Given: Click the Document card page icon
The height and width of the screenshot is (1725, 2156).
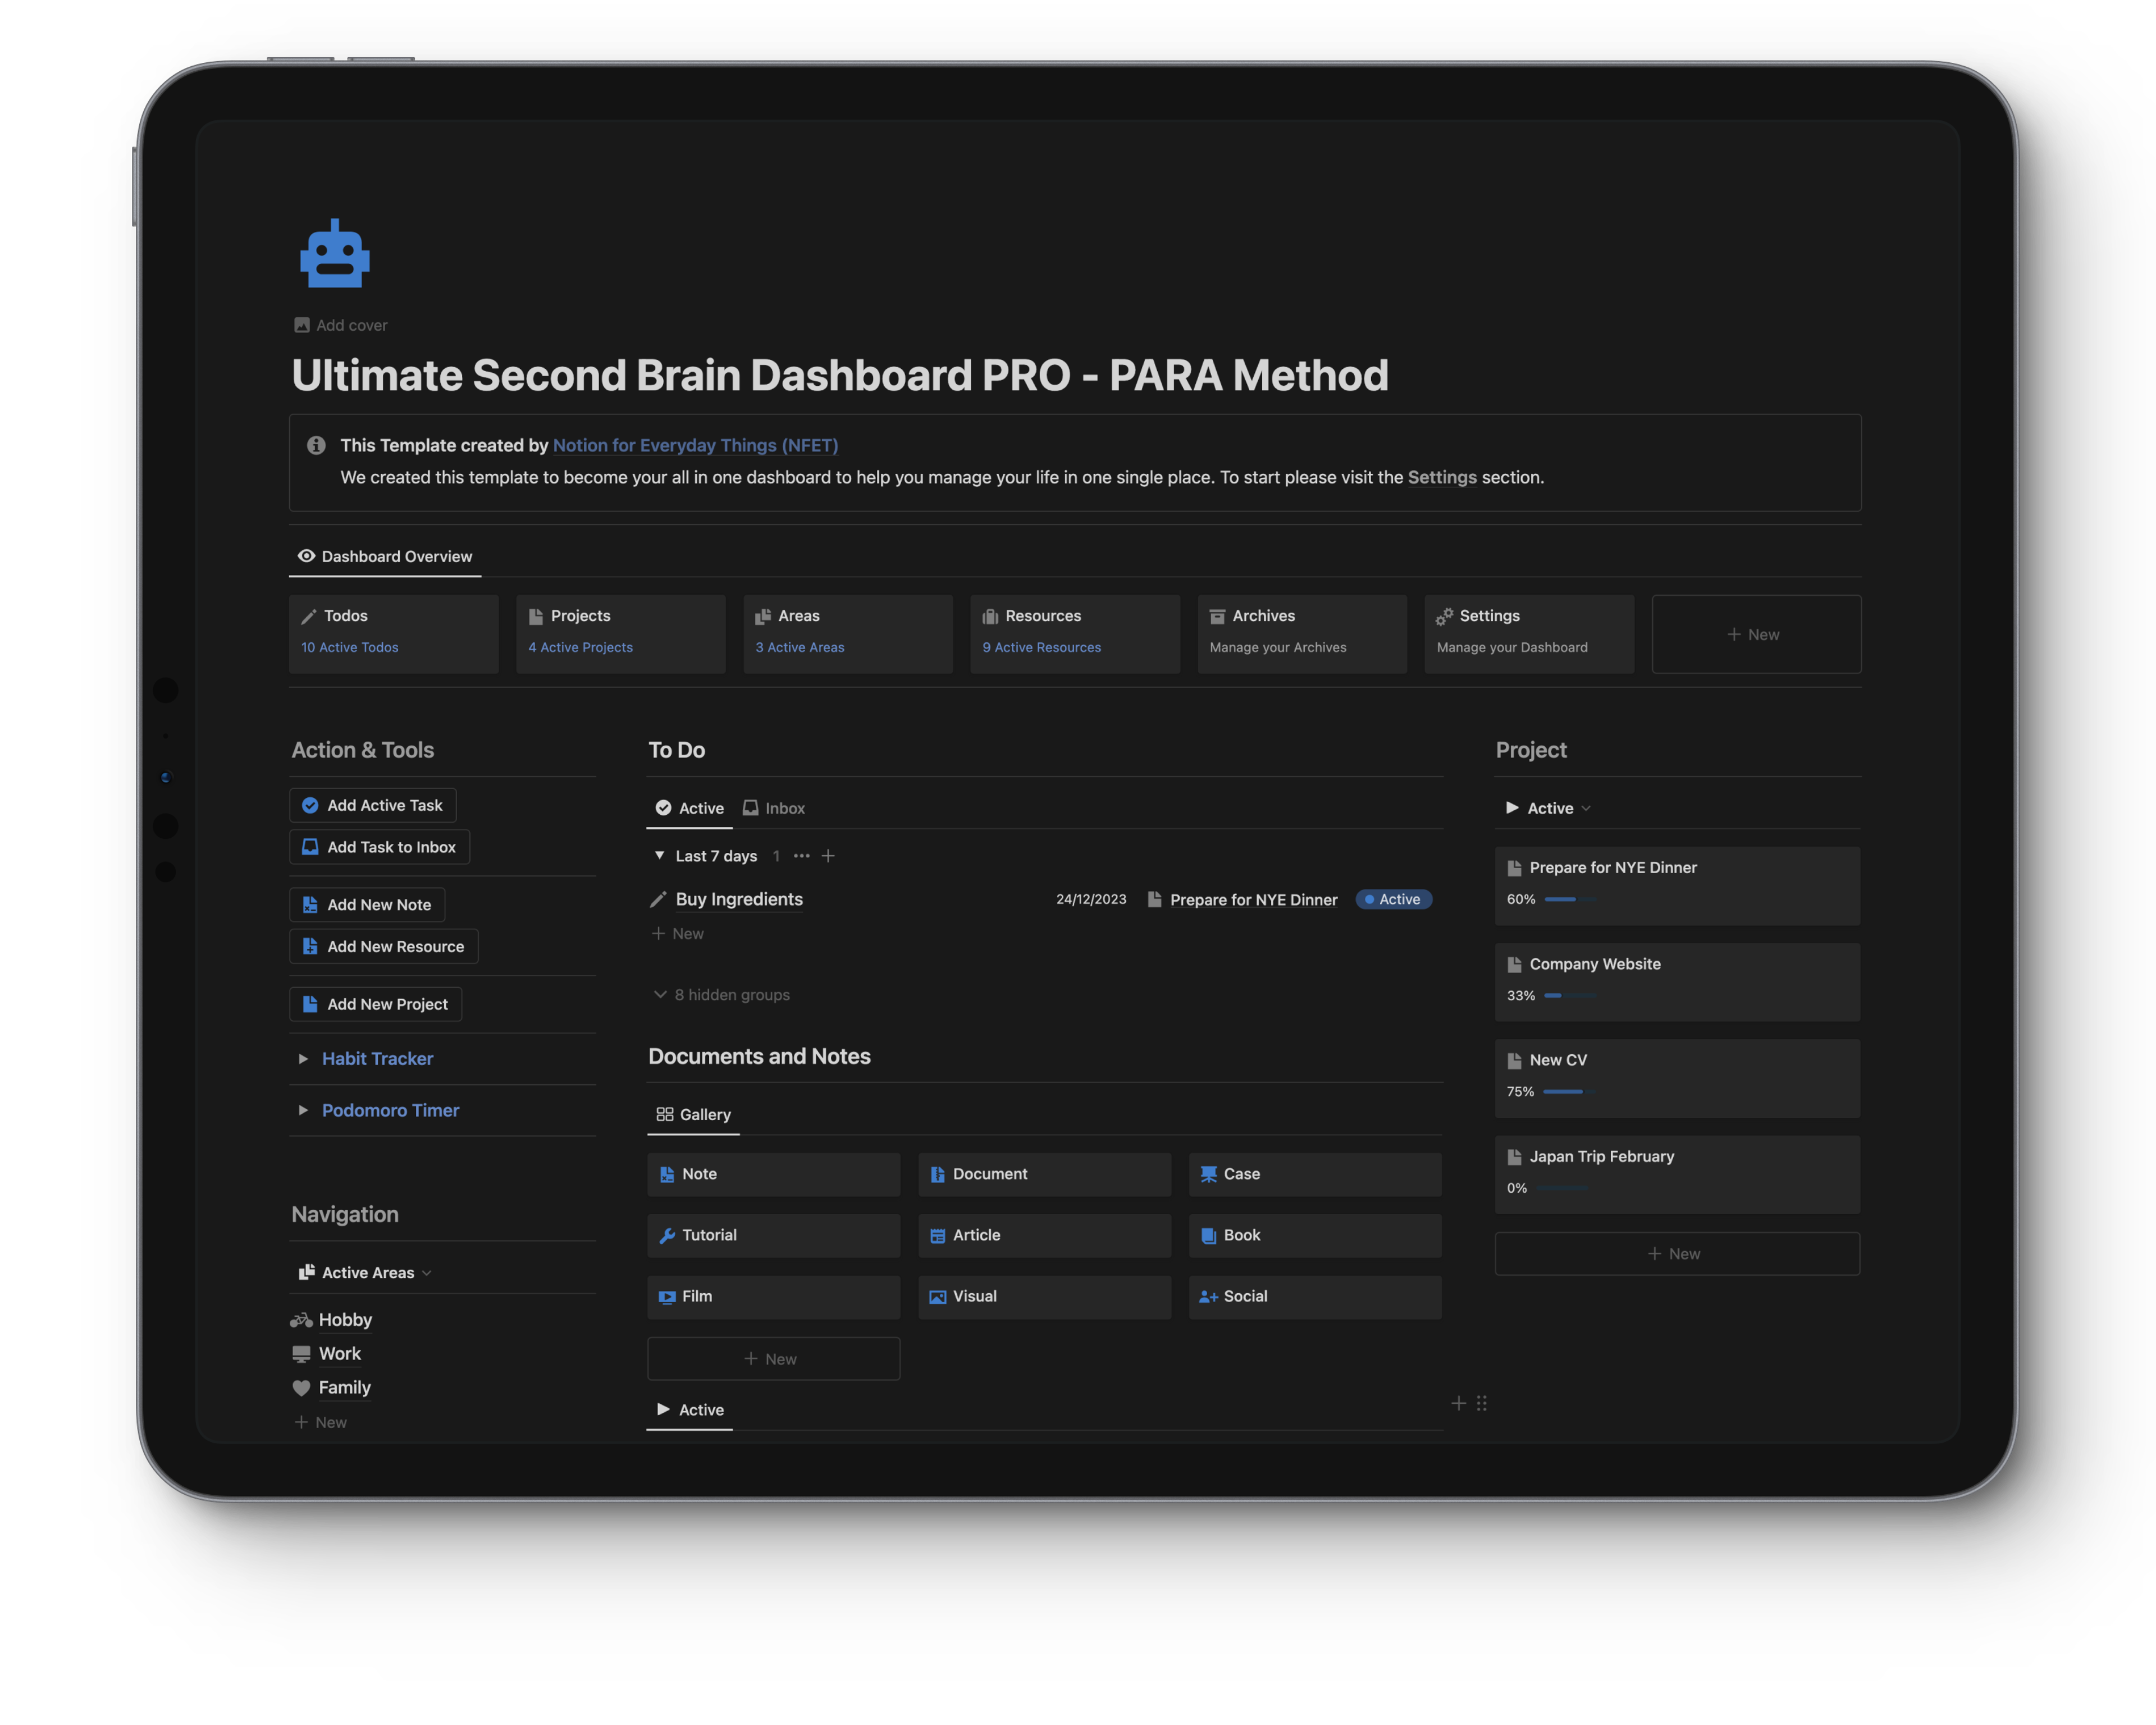Looking at the screenshot, I should tap(938, 1174).
